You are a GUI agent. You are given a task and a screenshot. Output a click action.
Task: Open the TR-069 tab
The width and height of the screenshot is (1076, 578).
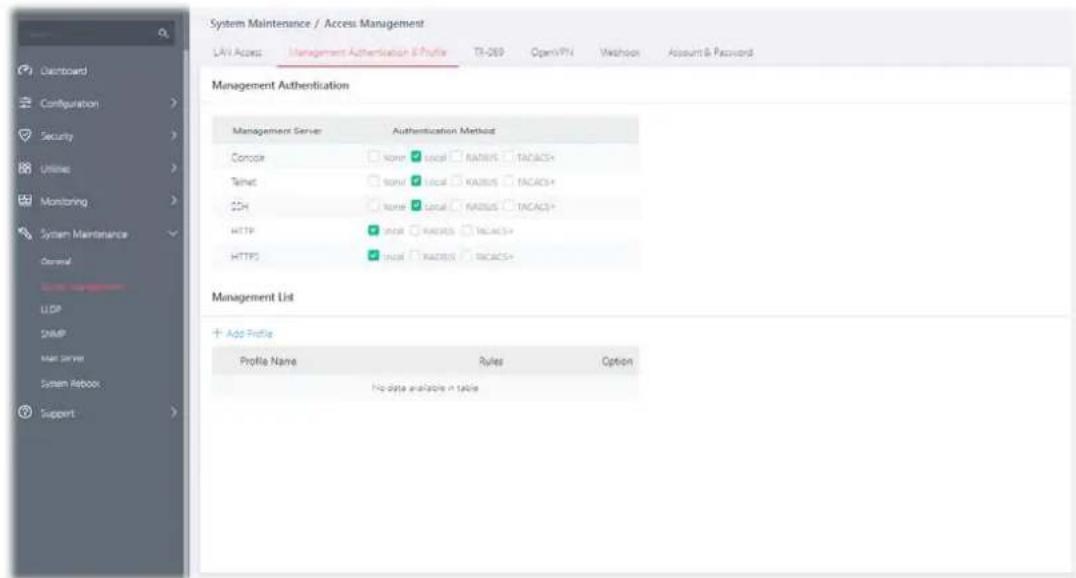pyautogui.click(x=489, y=52)
